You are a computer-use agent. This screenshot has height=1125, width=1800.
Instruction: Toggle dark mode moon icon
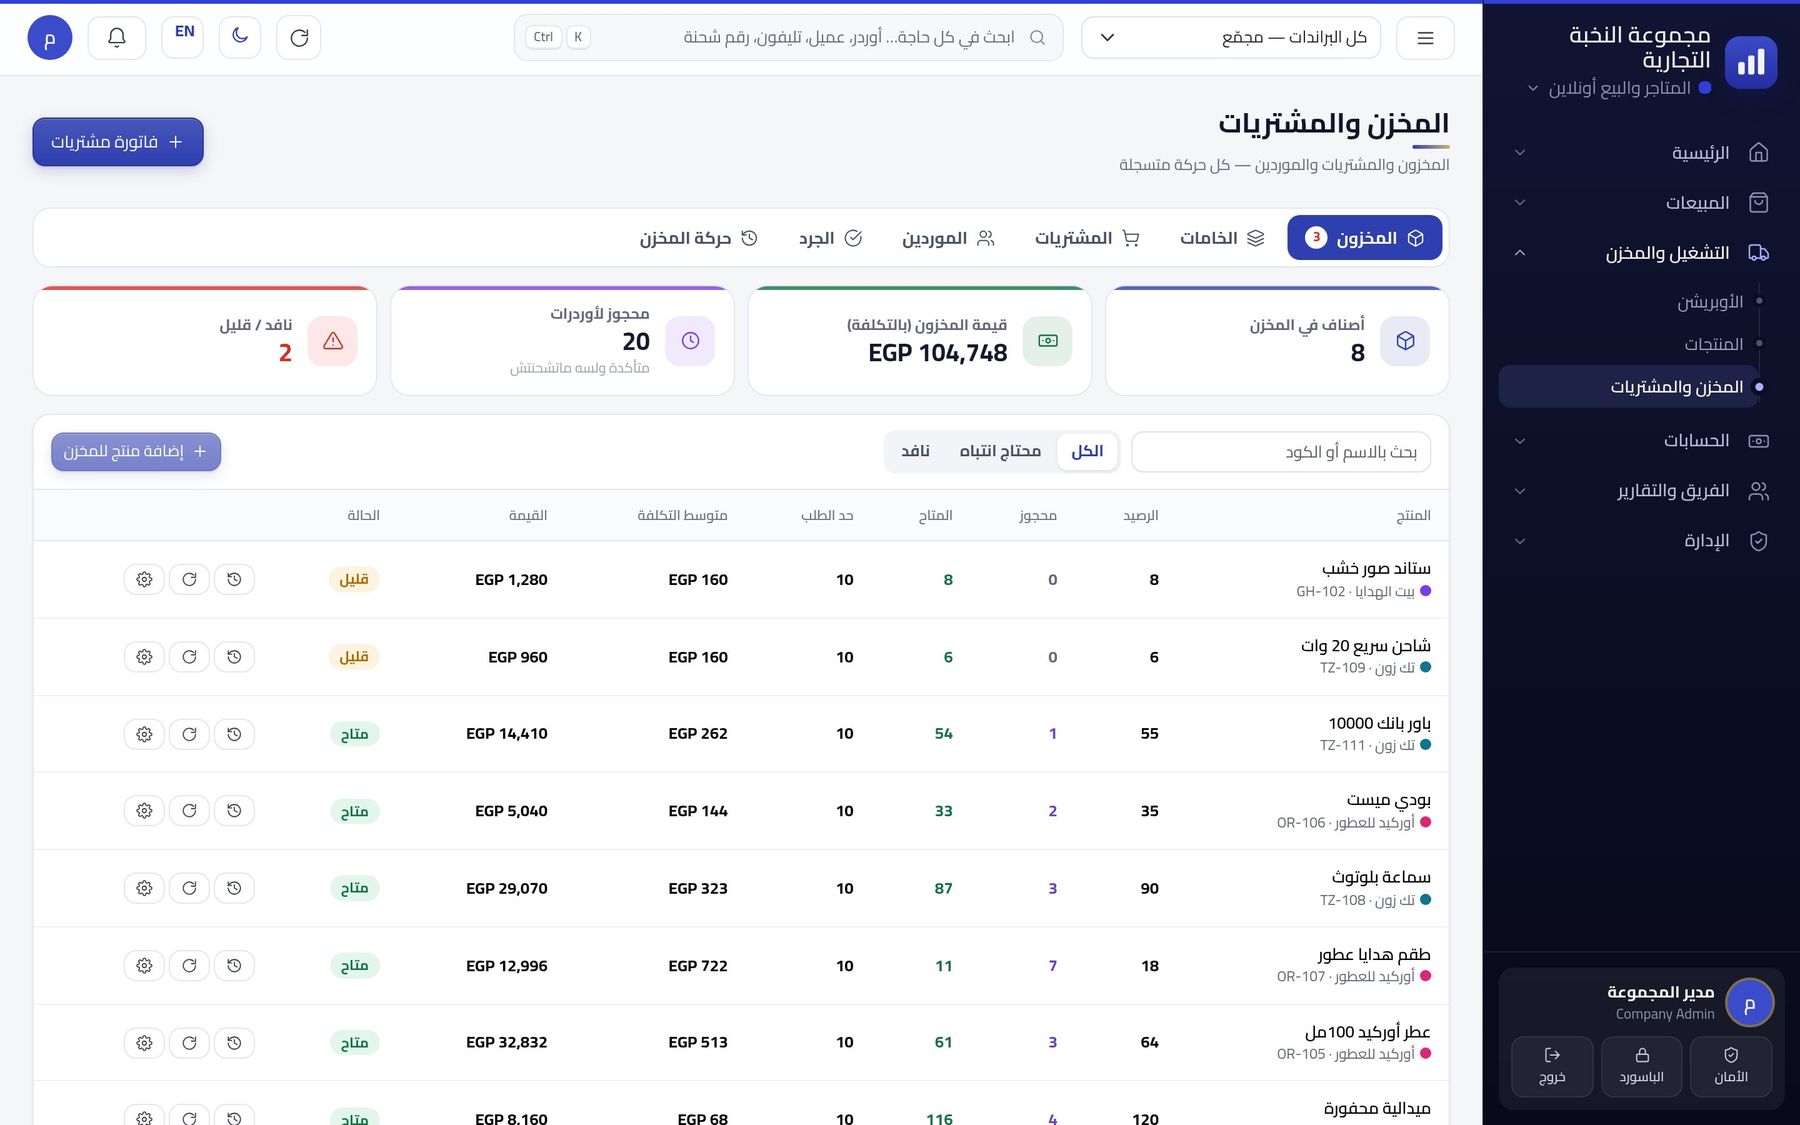pyautogui.click(x=240, y=37)
